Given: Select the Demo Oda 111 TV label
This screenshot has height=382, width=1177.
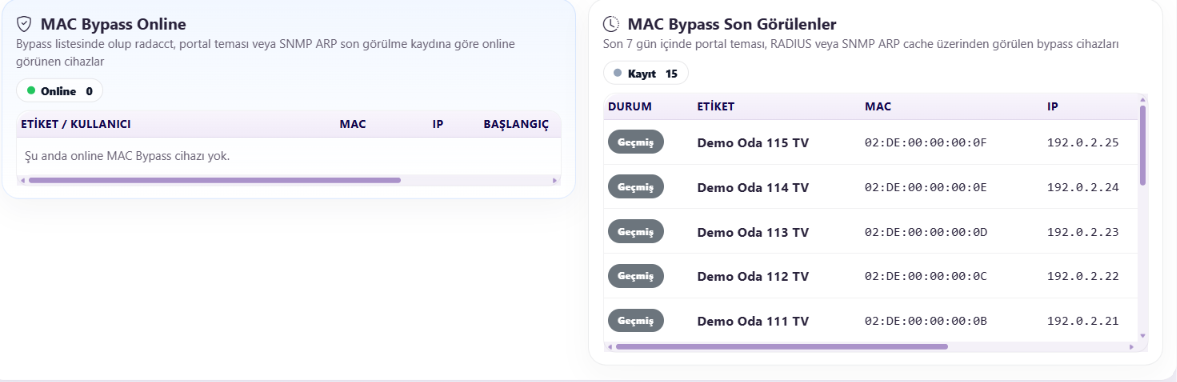Looking at the screenshot, I should click(x=753, y=321).
